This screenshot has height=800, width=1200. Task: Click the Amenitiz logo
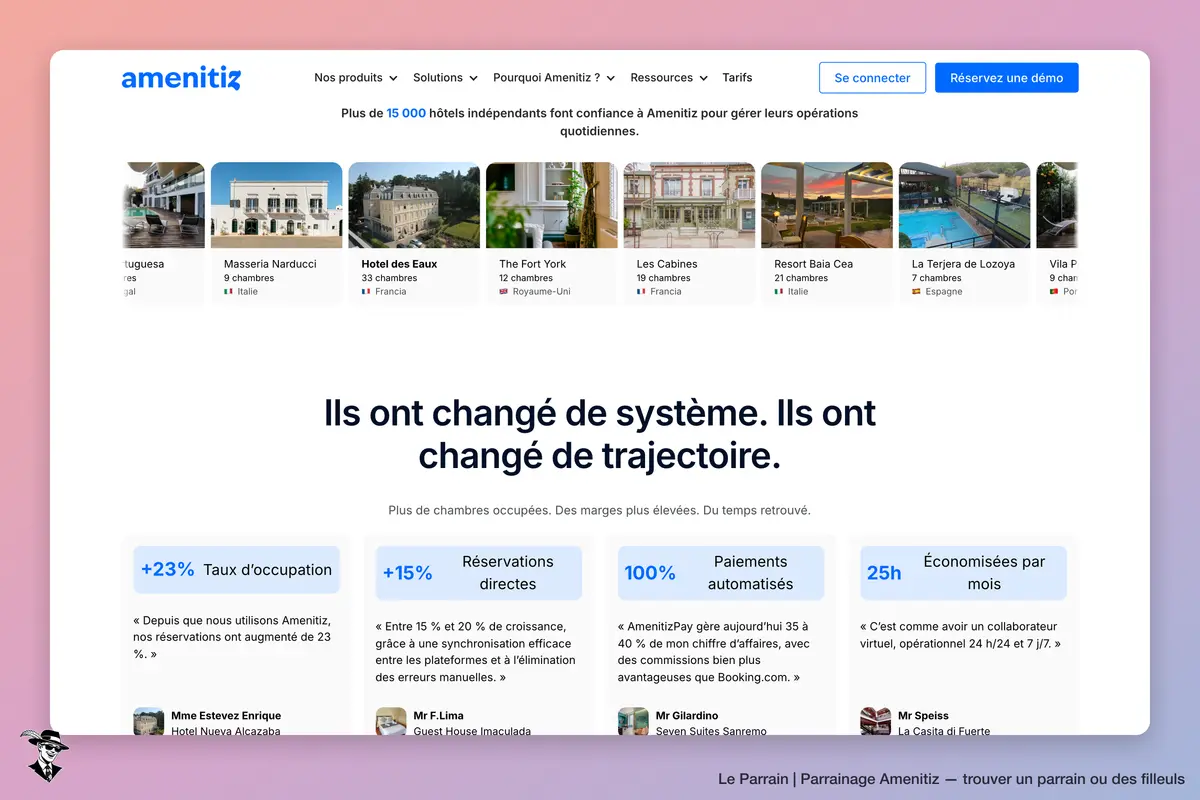(x=181, y=78)
